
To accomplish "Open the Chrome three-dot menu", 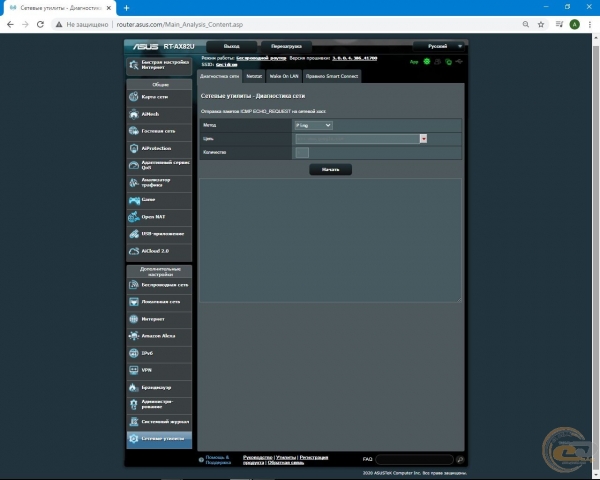I will [590, 24].
